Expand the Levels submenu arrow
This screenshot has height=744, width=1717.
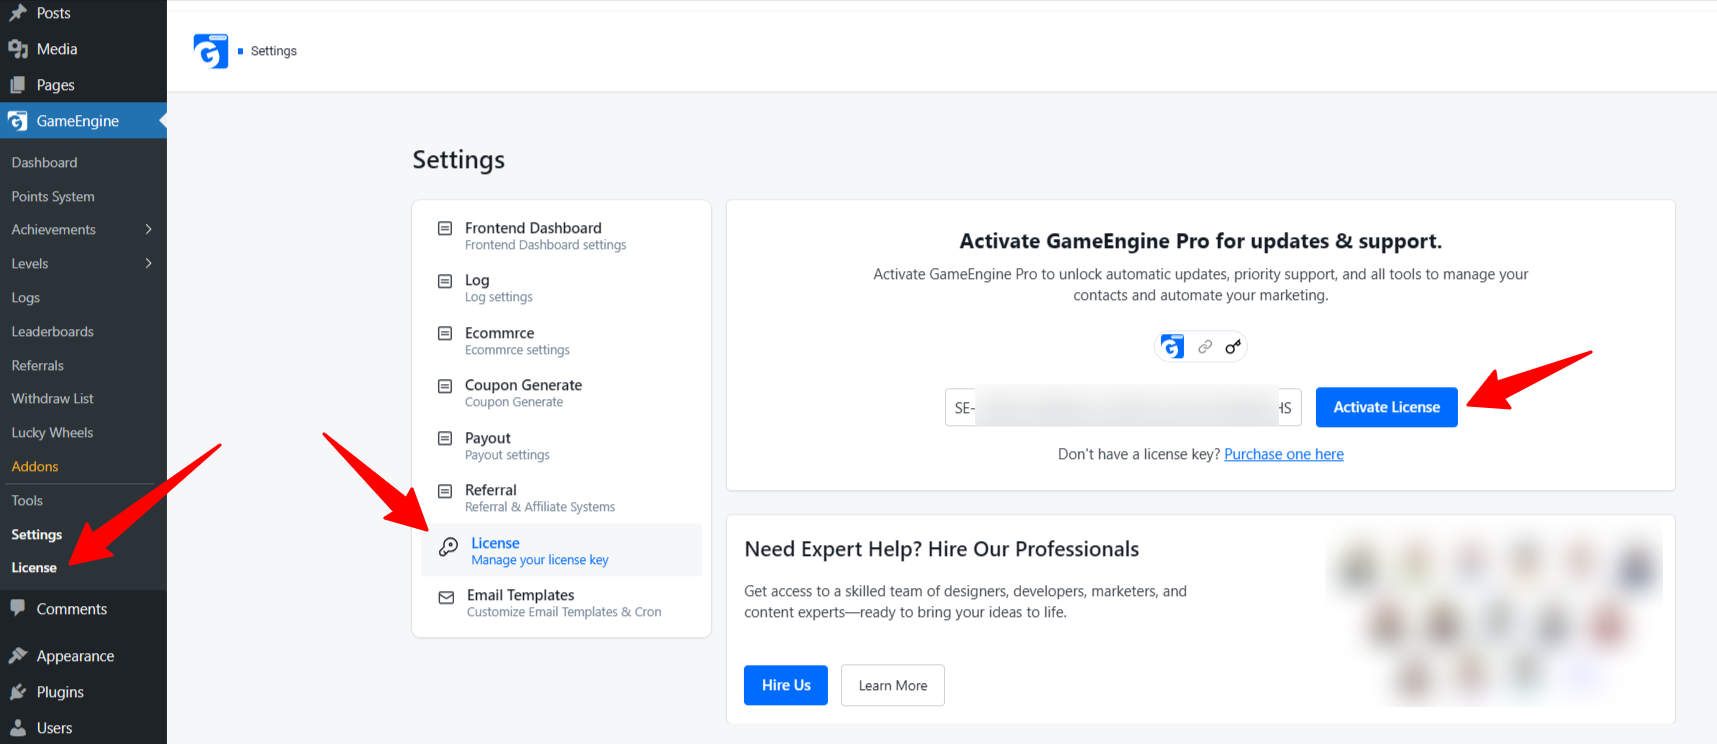pos(149,264)
